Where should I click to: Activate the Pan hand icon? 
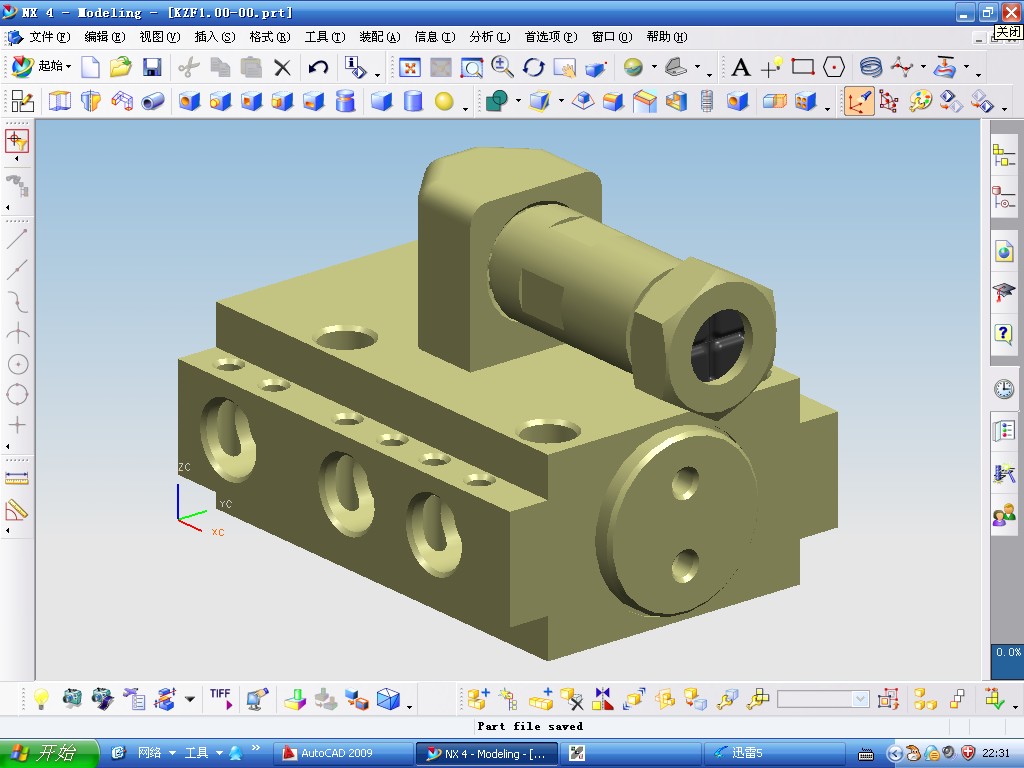(564, 67)
